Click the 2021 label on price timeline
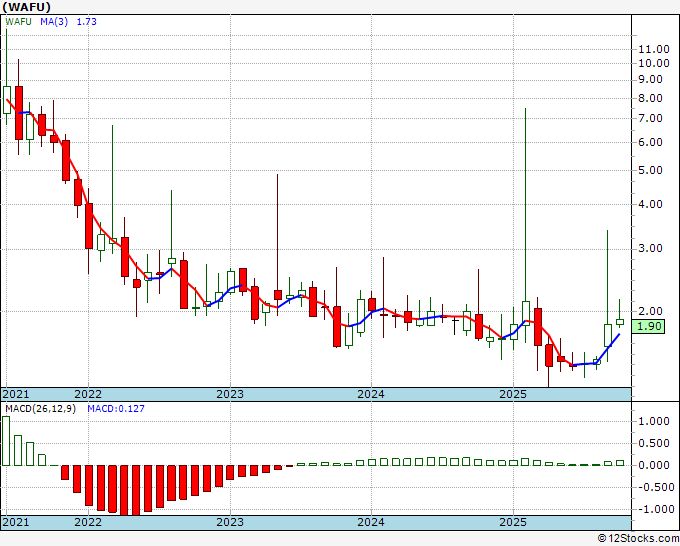Screen dimensions: 680x546 pos(16,394)
